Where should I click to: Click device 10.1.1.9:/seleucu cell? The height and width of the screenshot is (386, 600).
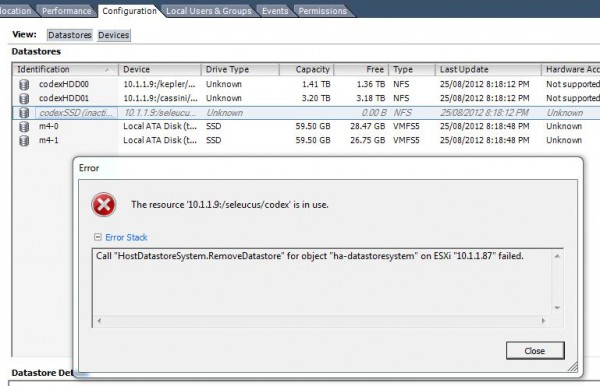[160, 113]
